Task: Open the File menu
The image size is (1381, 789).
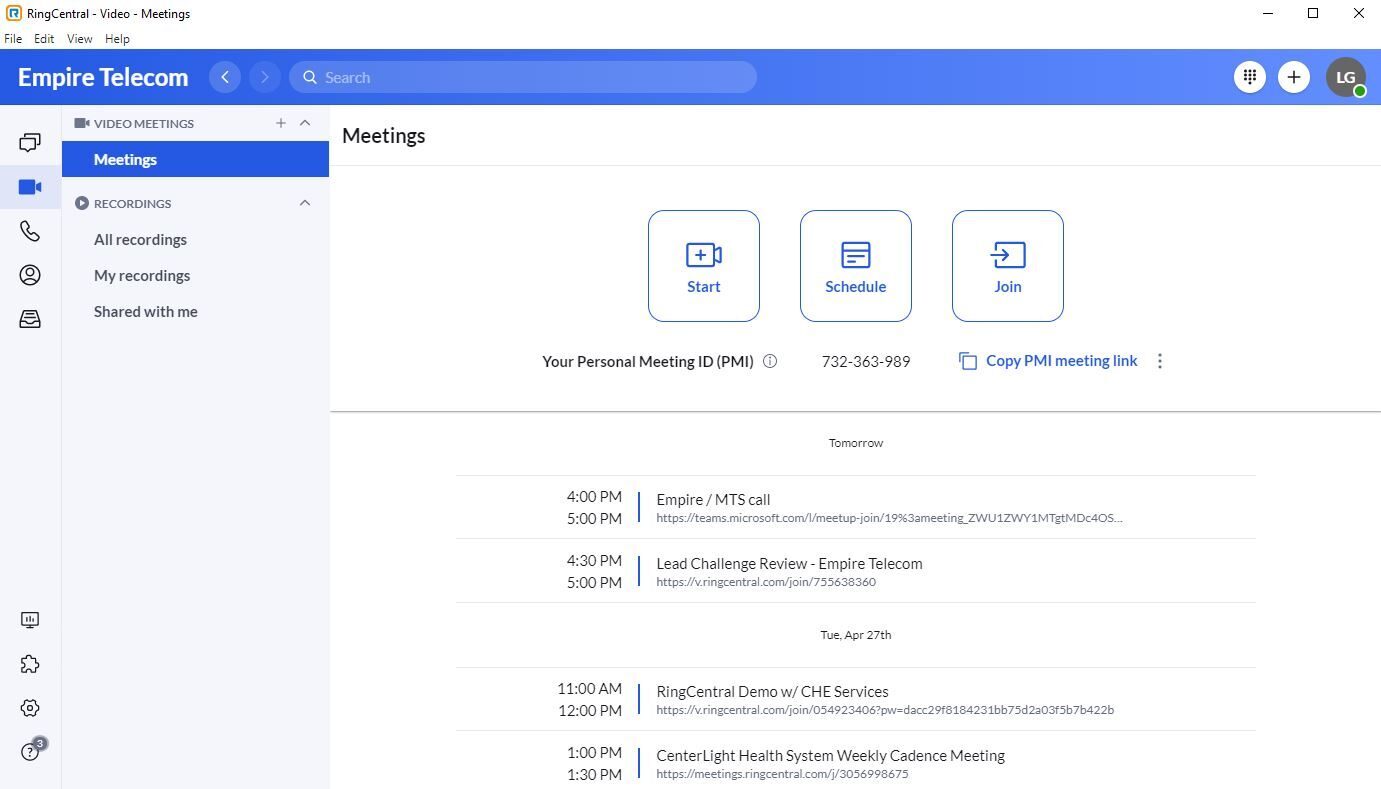Action: click(13, 39)
